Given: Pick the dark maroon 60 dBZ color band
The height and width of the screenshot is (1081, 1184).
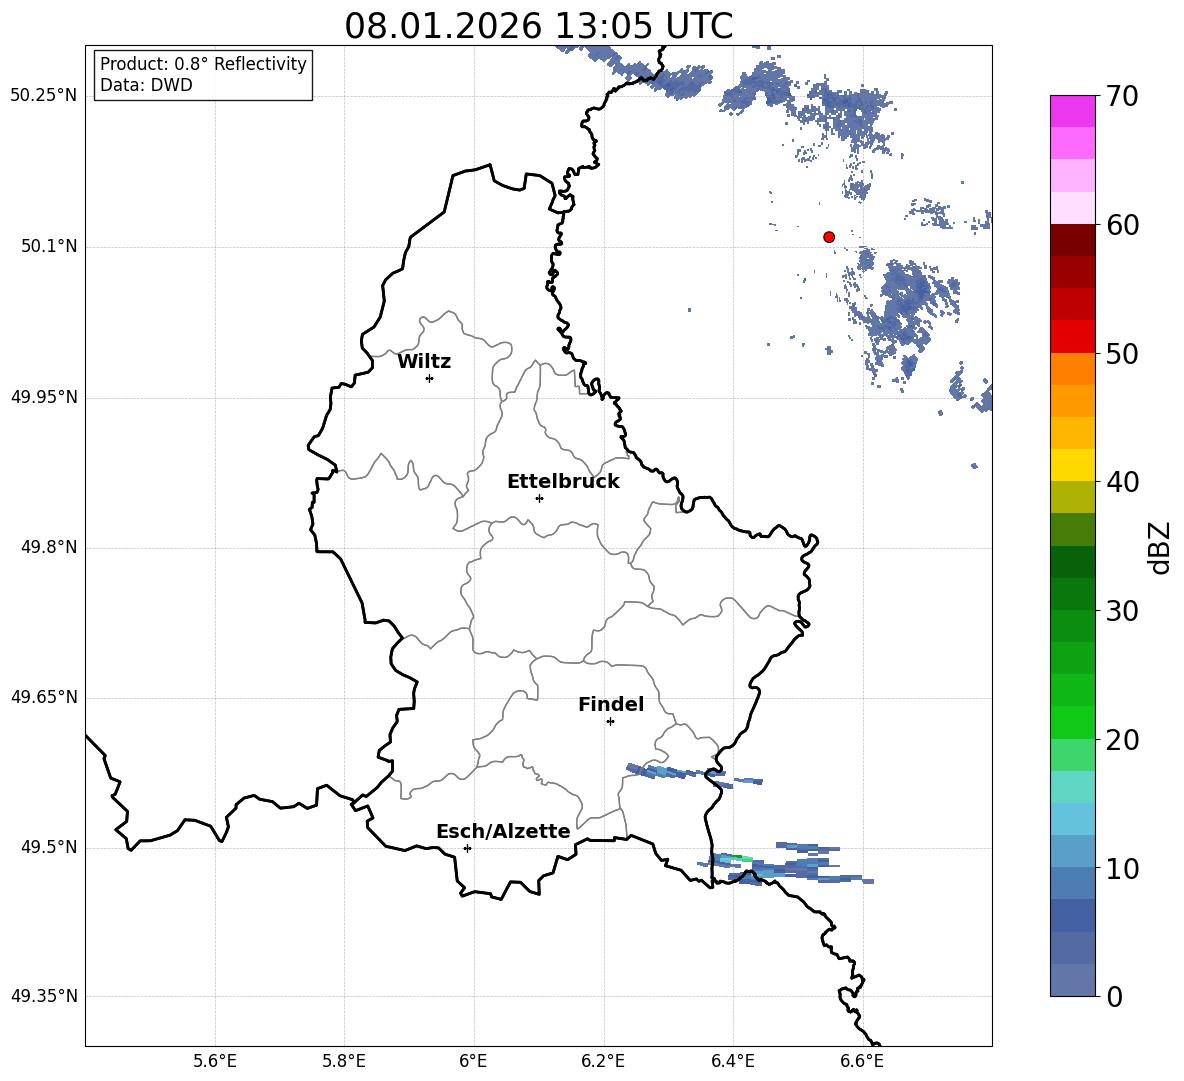Looking at the screenshot, I should coord(1073,240).
